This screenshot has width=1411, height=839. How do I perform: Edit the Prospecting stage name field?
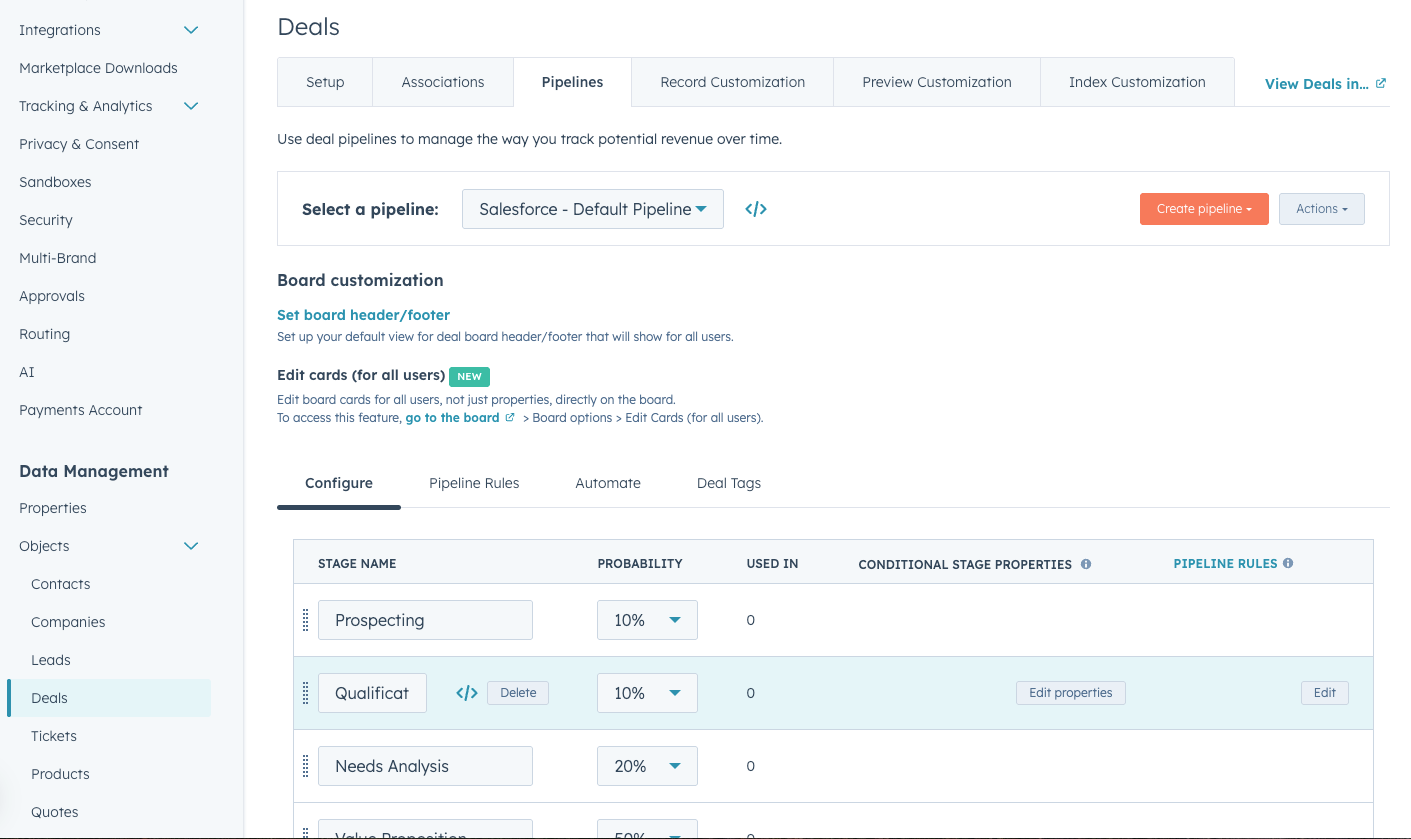pyautogui.click(x=425, y=620)
